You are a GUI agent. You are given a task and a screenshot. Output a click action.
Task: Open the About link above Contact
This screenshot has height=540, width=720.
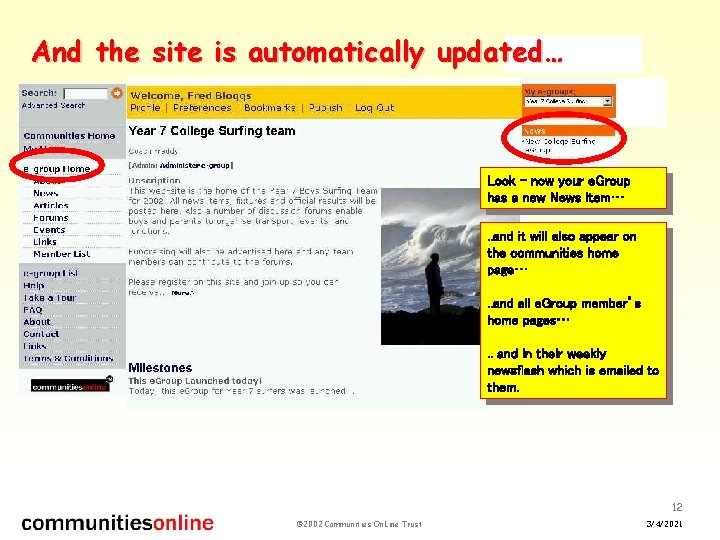point(37,322)
